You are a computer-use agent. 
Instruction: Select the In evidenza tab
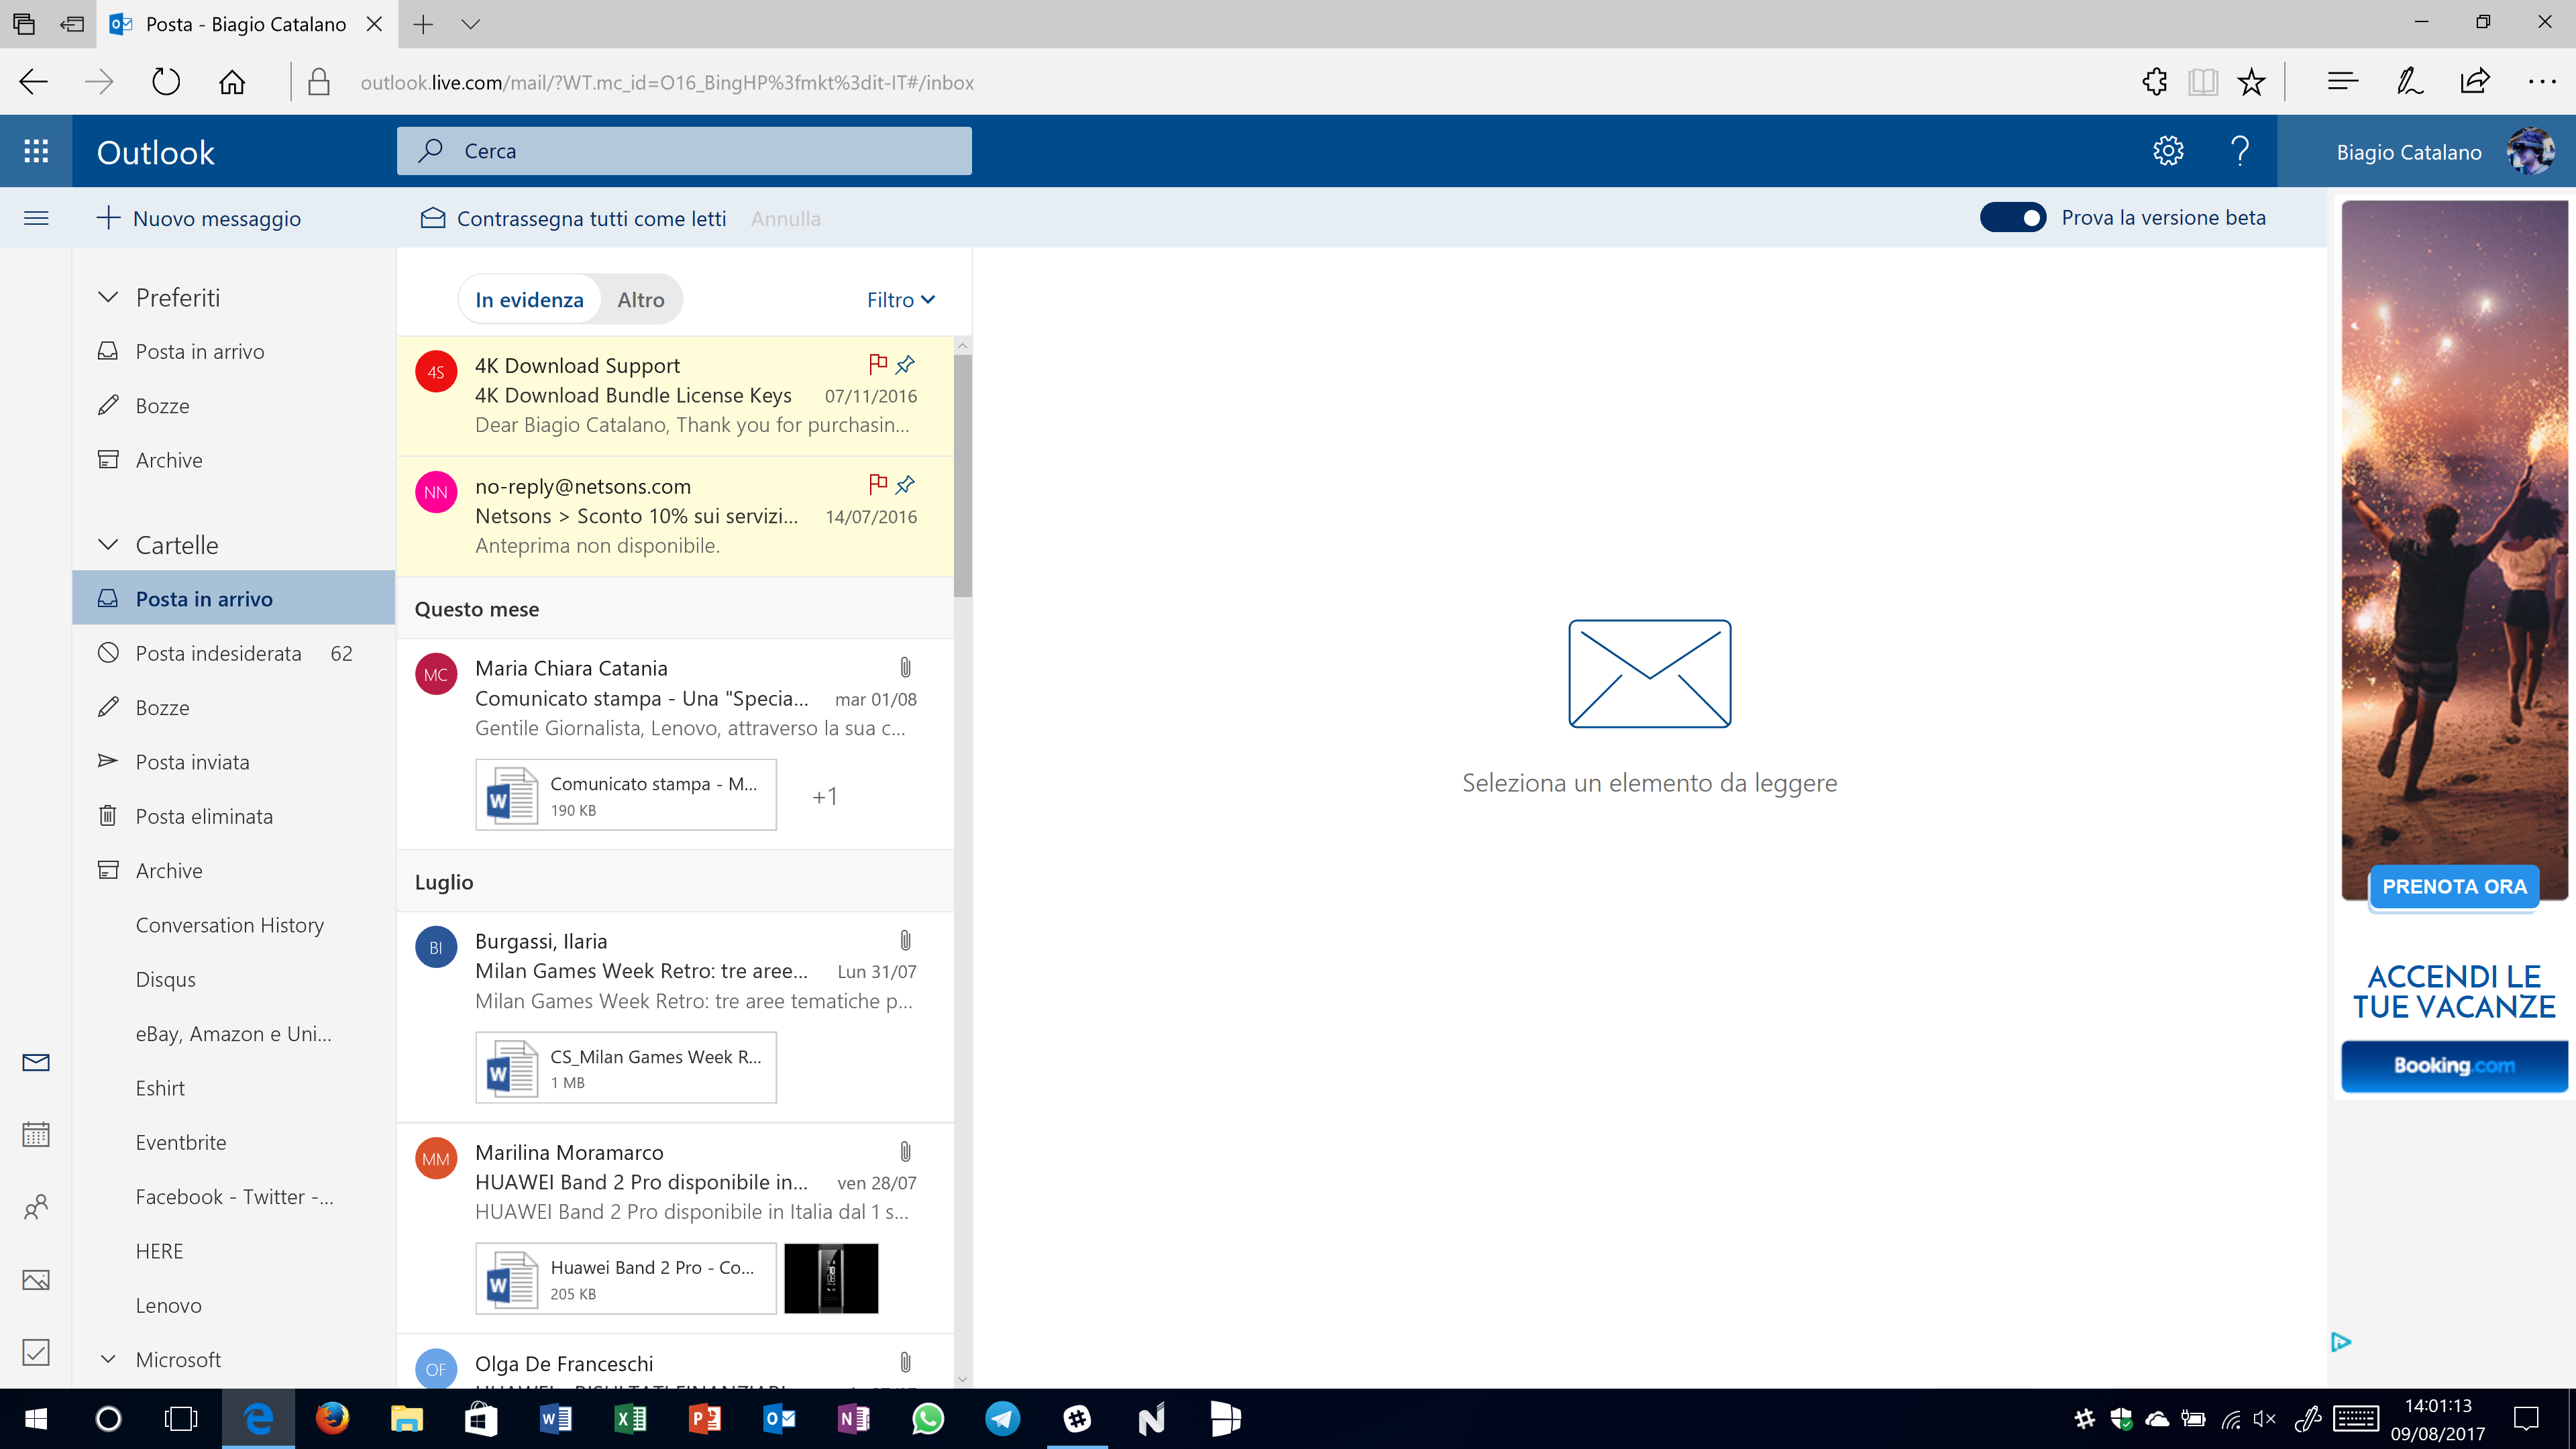(529, 300)
